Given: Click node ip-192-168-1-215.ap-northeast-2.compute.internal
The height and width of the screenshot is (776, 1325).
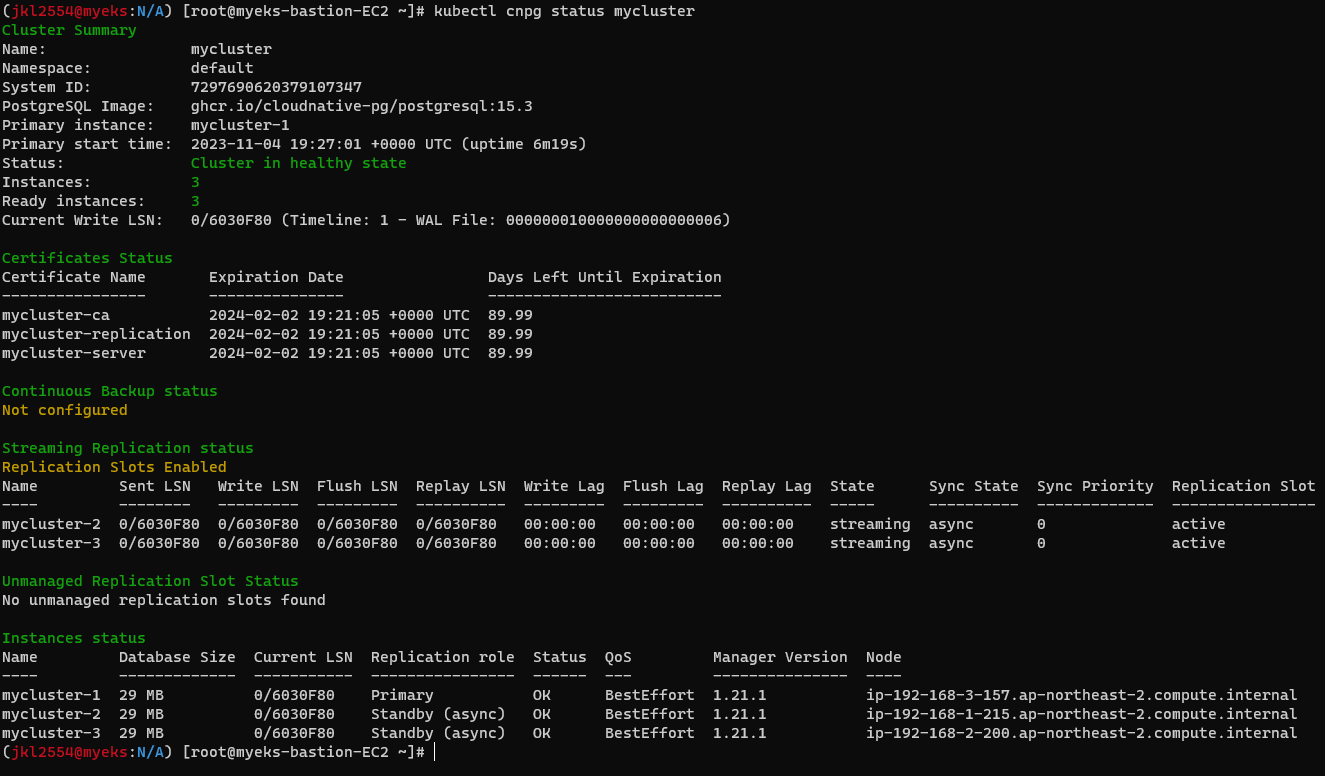Looking at the screenshot, I should [1082, 714].
